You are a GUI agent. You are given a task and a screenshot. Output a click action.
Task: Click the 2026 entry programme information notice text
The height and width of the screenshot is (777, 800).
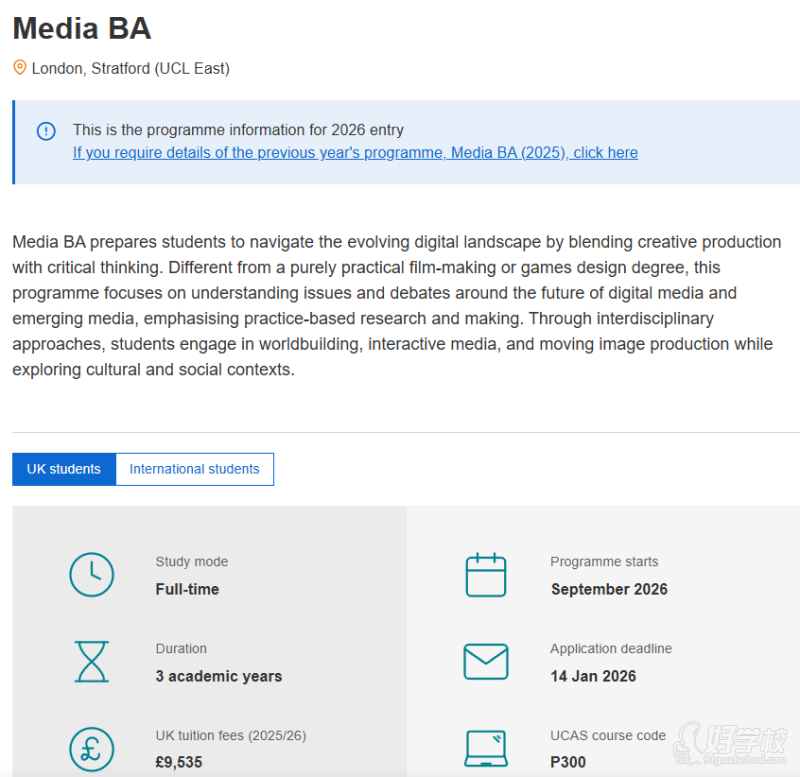click(238, 130)
